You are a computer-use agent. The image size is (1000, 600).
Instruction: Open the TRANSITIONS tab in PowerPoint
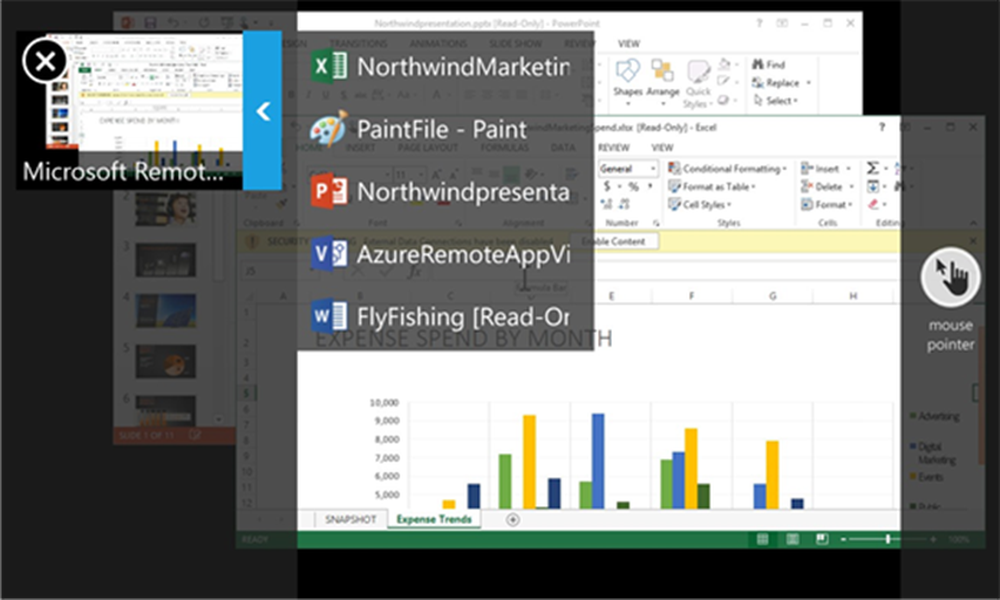[358, 43]
